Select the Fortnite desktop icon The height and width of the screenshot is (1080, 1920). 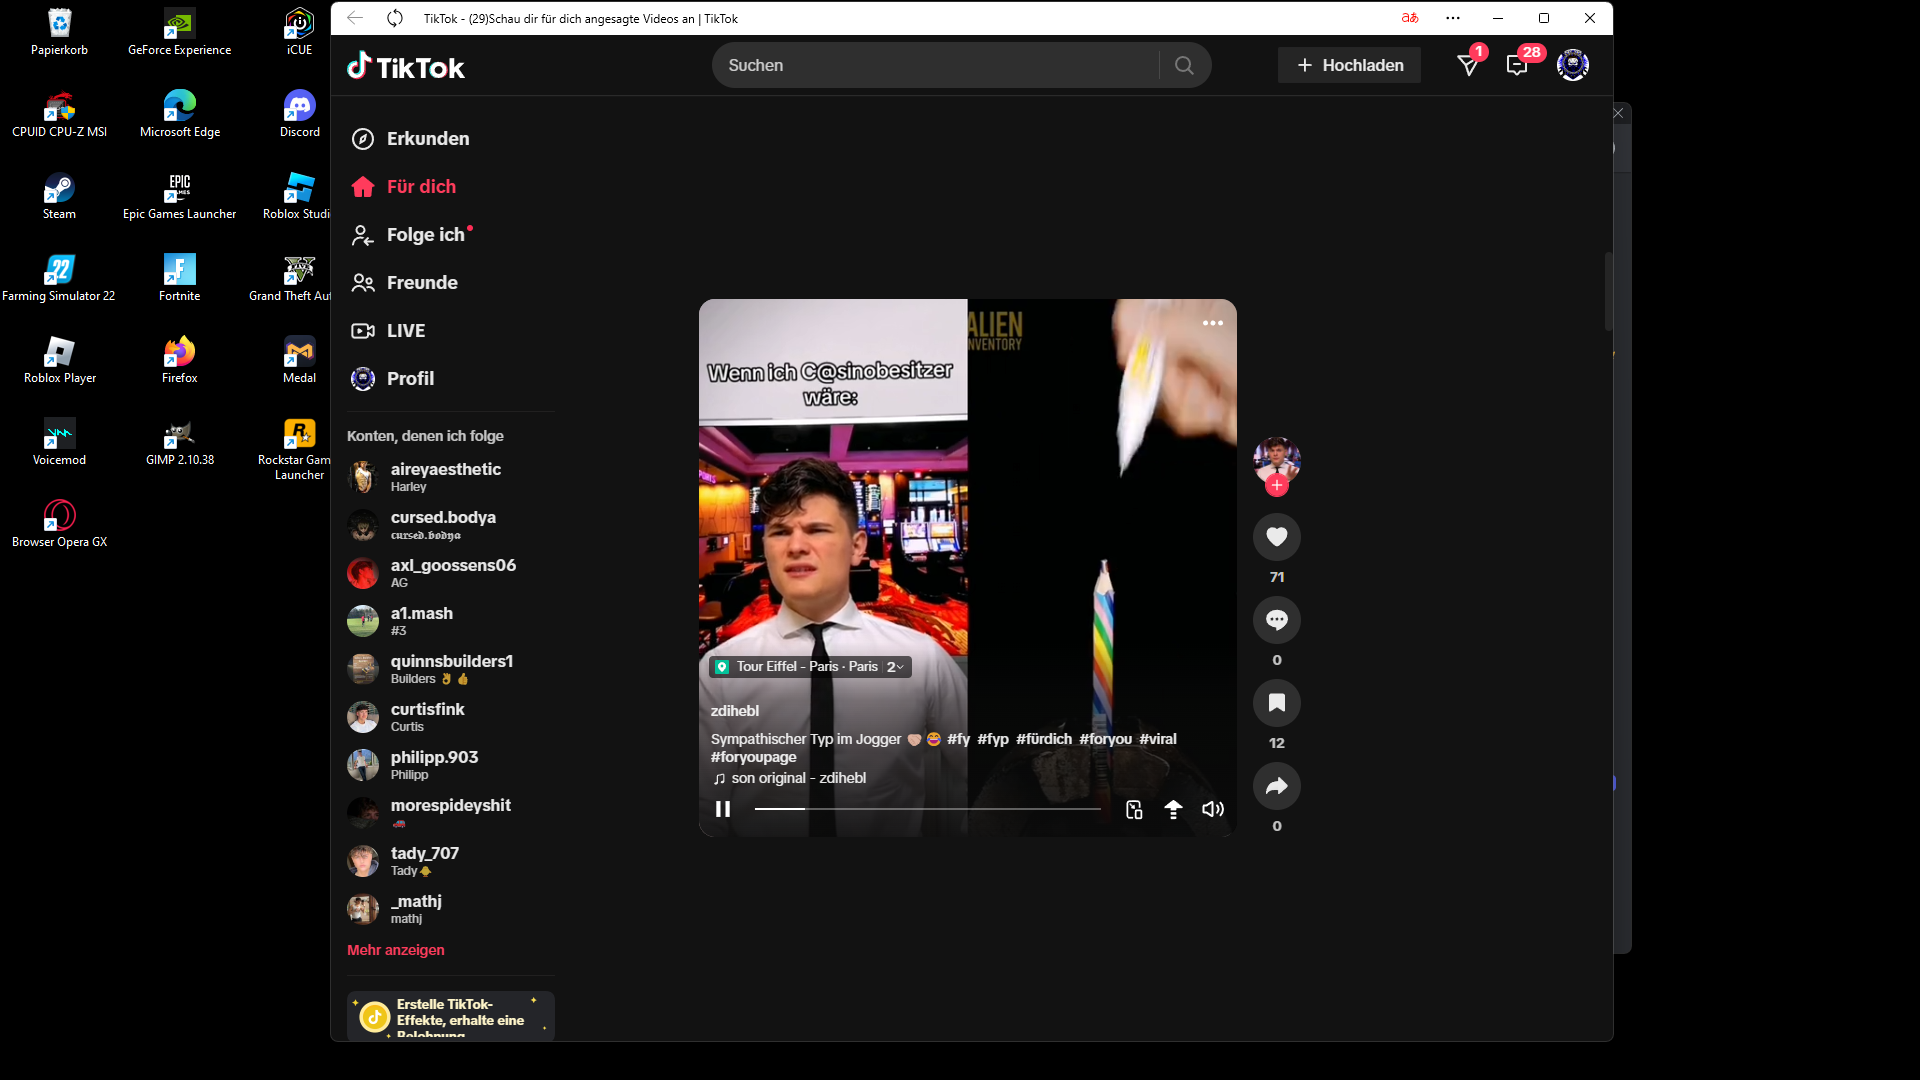180,278
